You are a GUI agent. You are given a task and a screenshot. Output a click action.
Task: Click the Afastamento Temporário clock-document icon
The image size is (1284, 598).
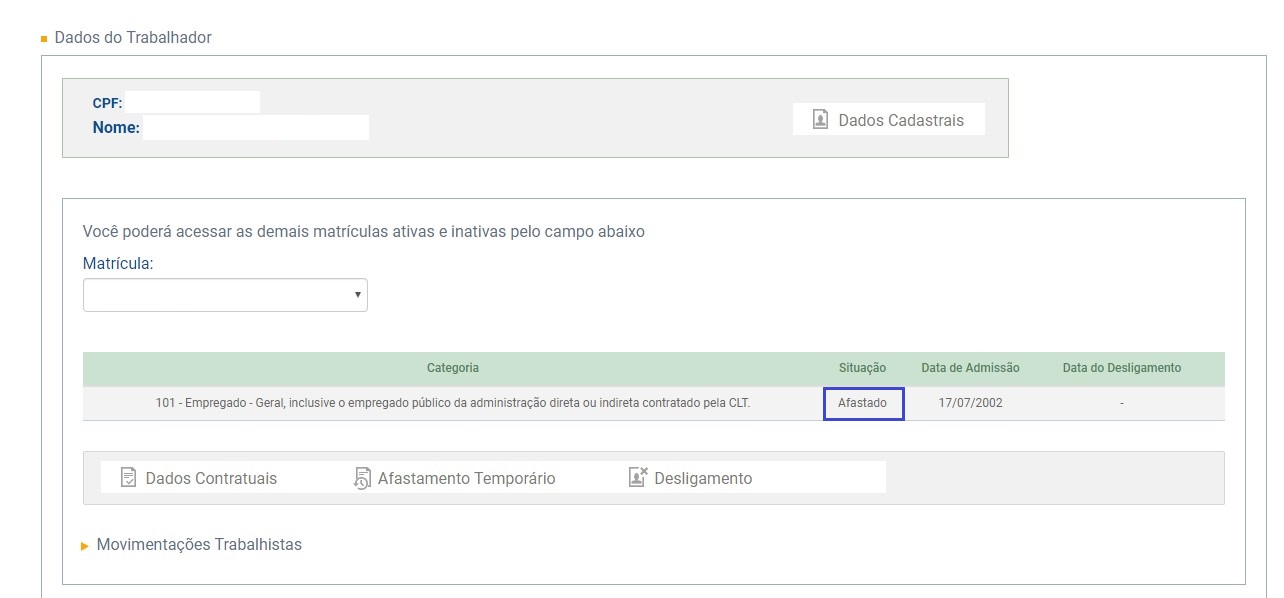(362, 479)
